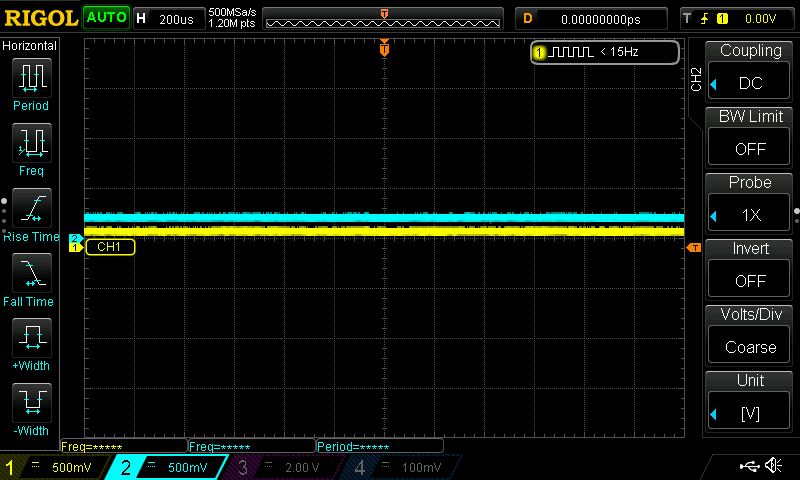Select the -Width measurement icon
The image size is (800, 480).
pyautogui.click(x=31, y=403)
